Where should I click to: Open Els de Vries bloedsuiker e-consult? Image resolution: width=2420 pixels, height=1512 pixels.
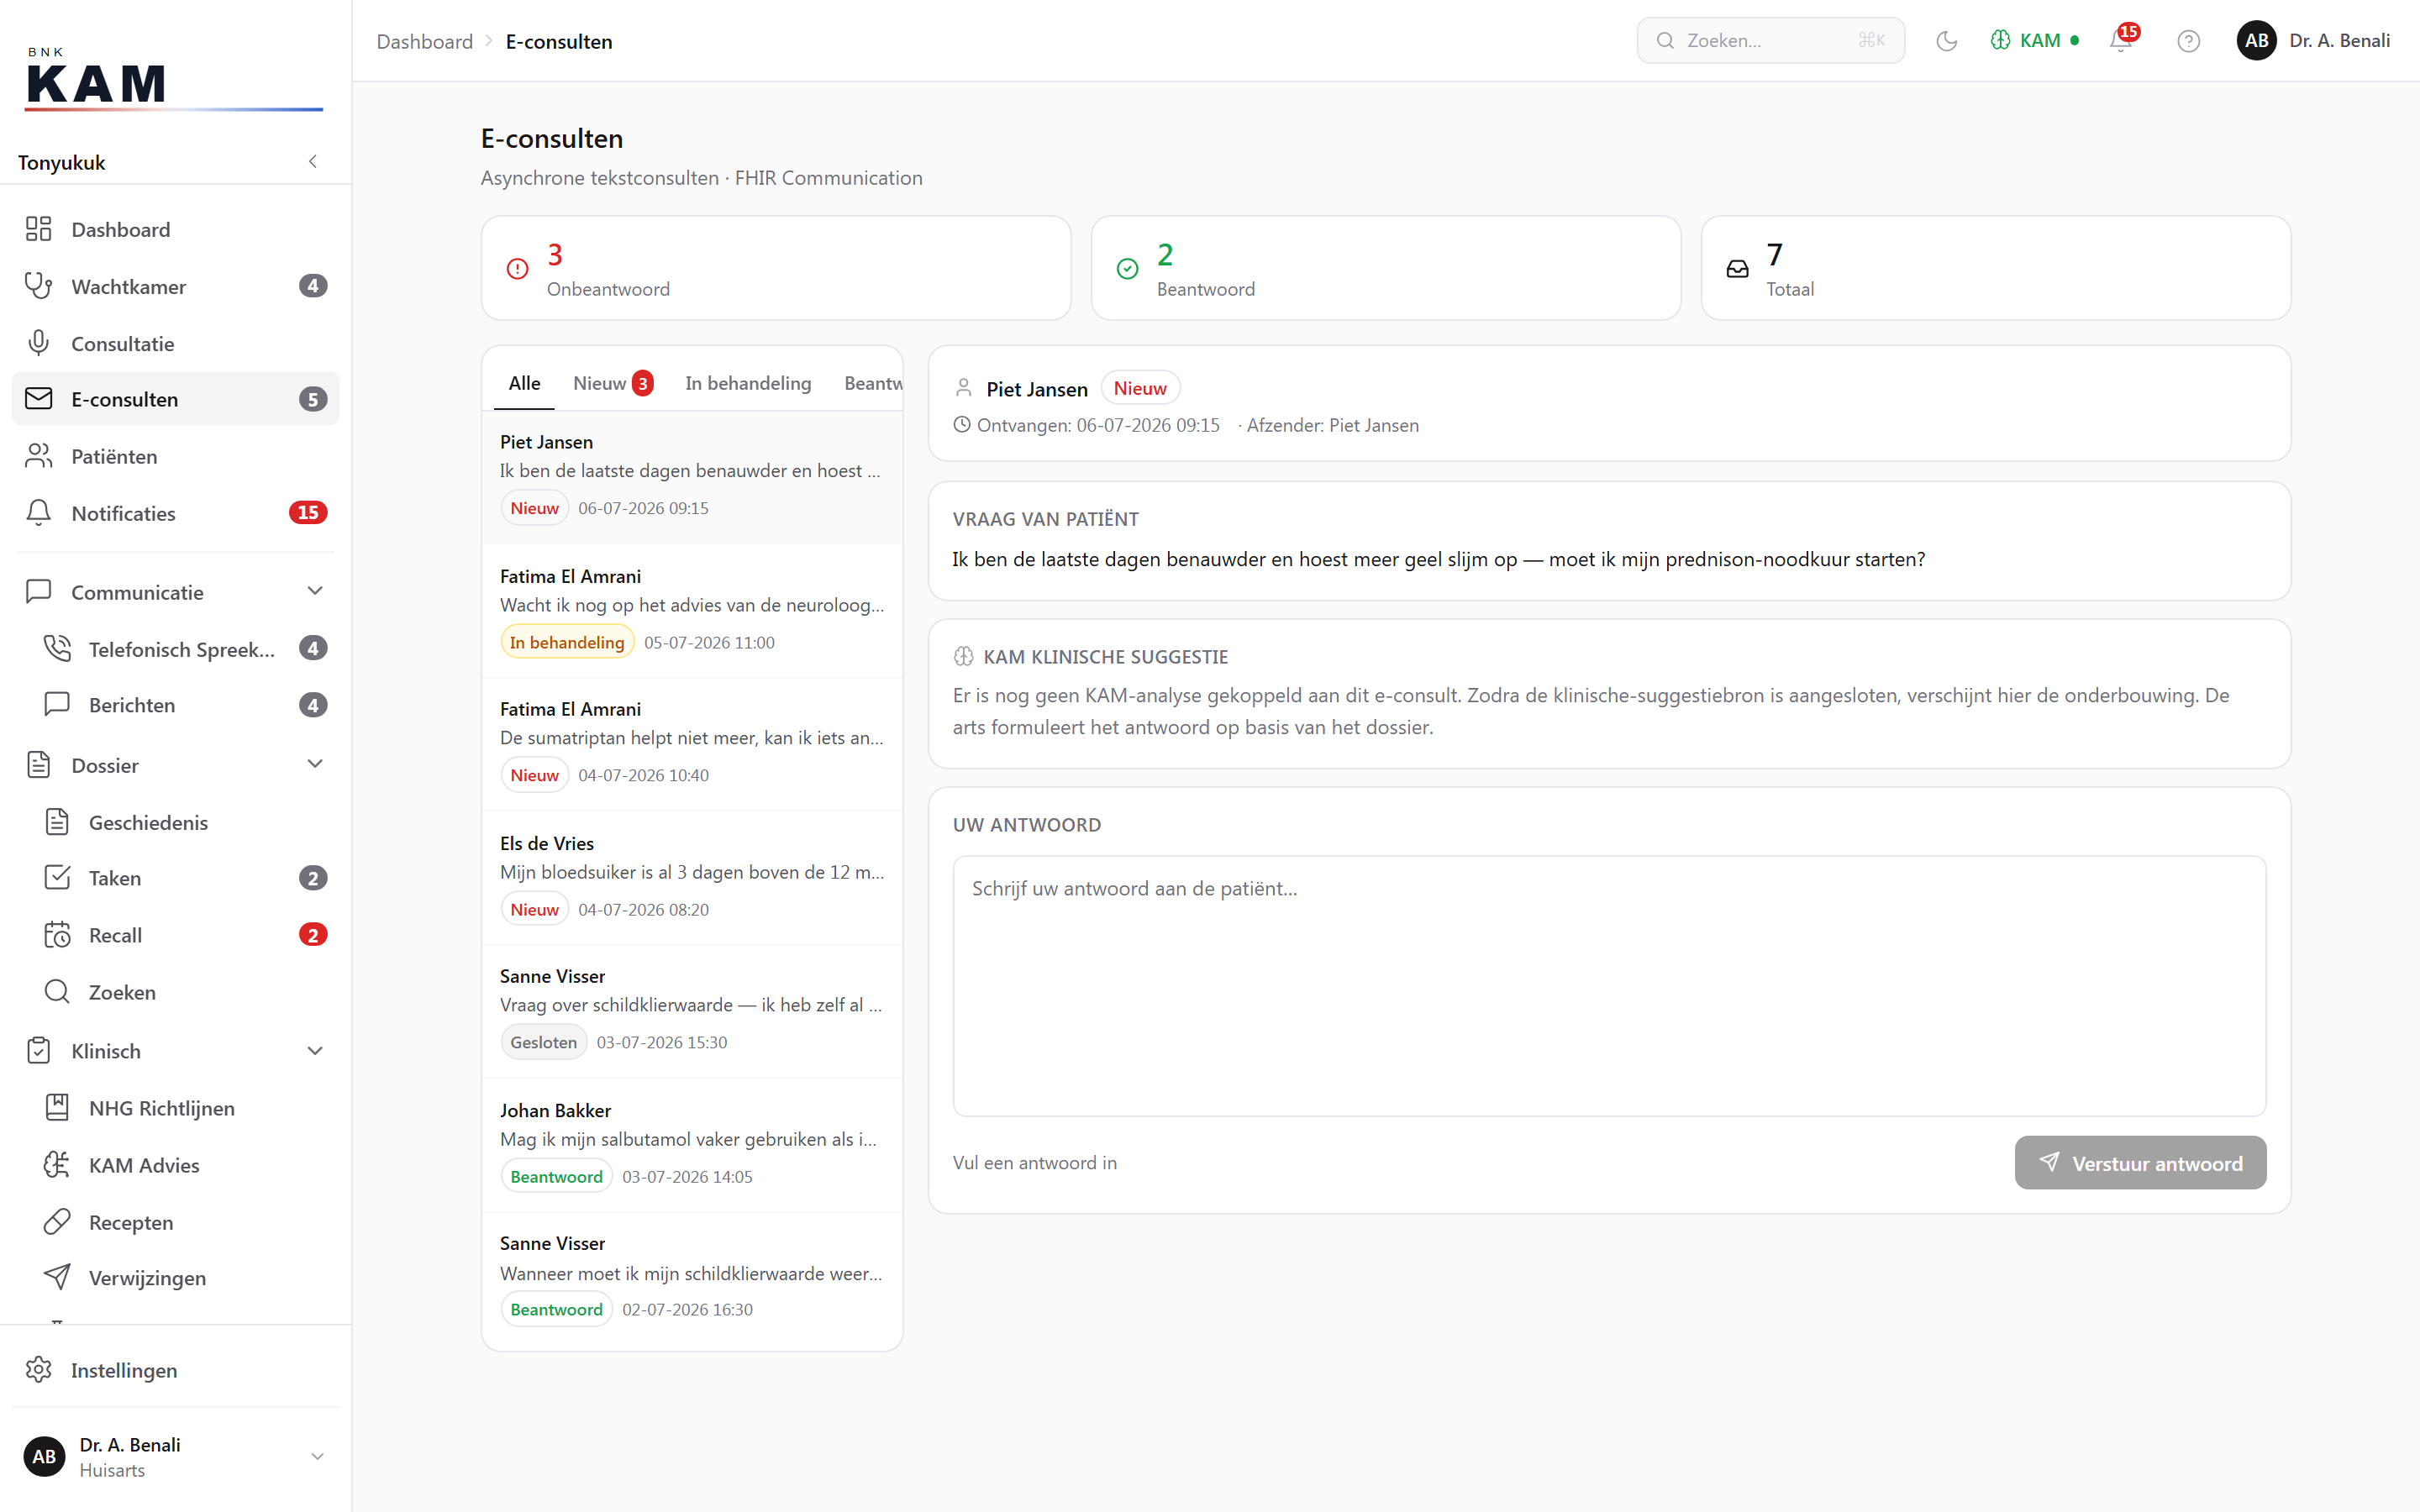click(692, 877)
